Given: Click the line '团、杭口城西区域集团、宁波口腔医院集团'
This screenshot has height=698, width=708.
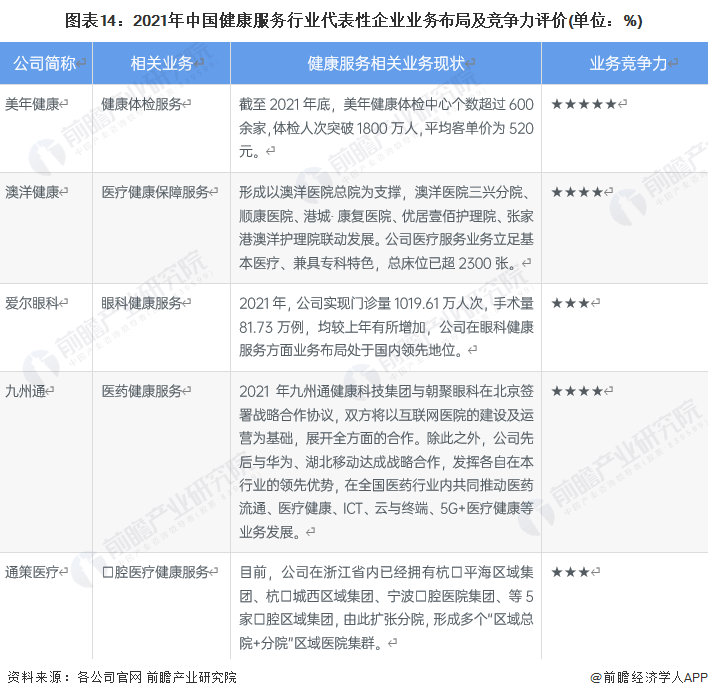Looking at the screenshot, I should (x=367, y=596).
